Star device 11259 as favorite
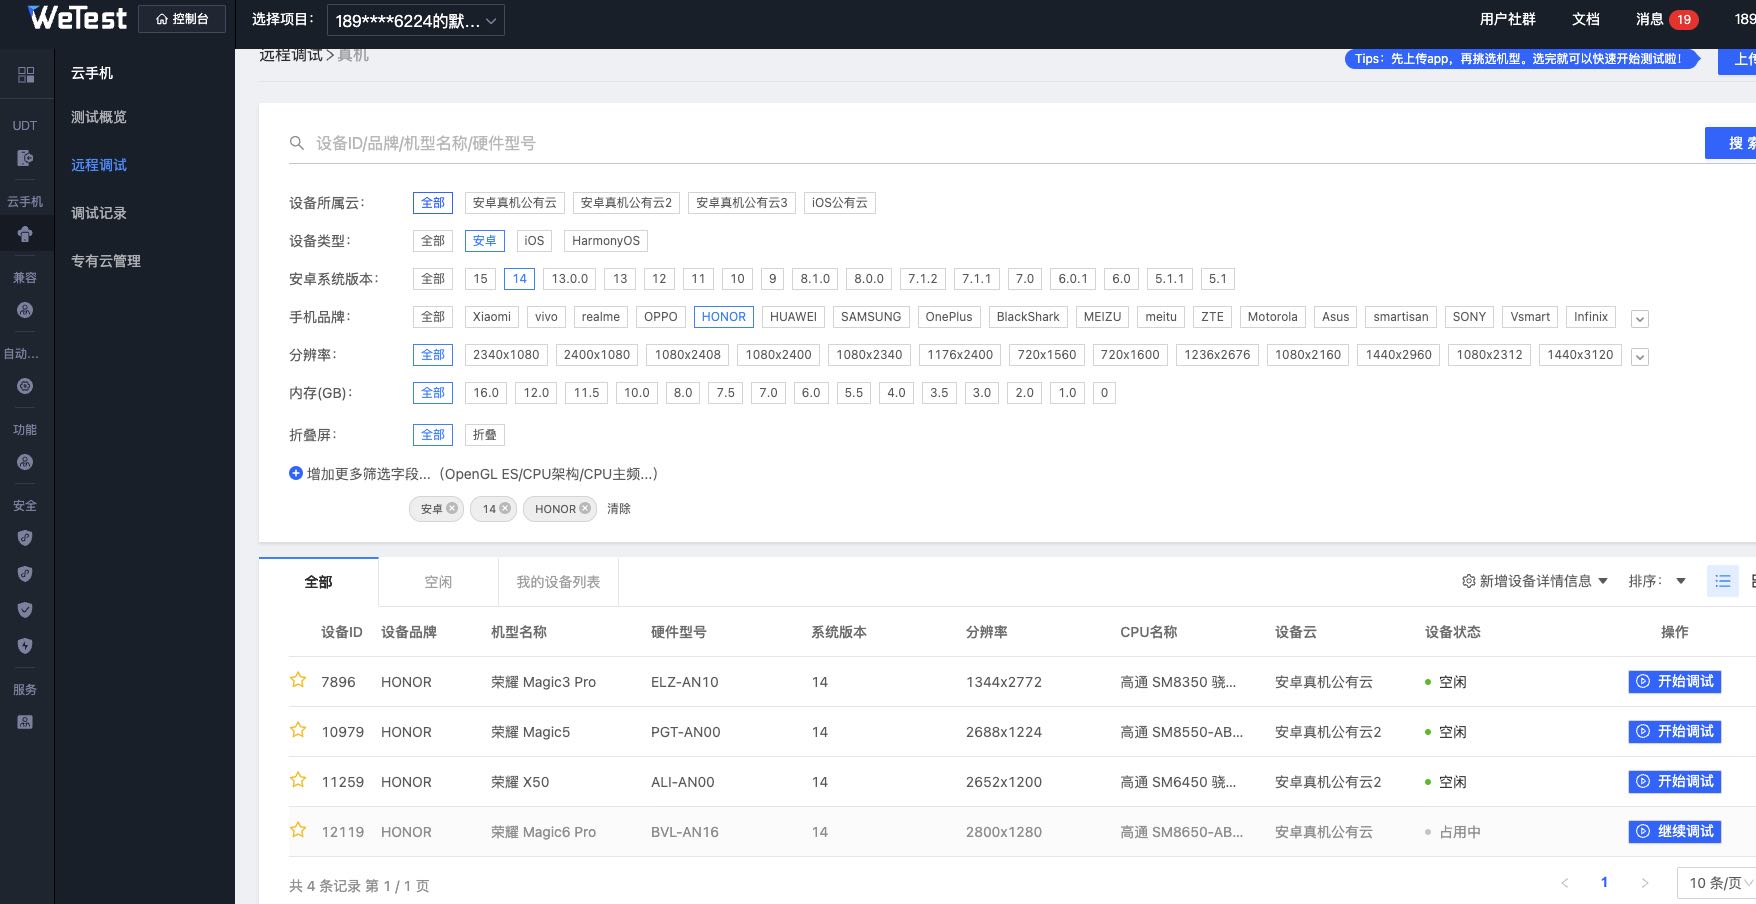Image resolution: width=1756 pixels, height=904 pixels. point(298,780)
